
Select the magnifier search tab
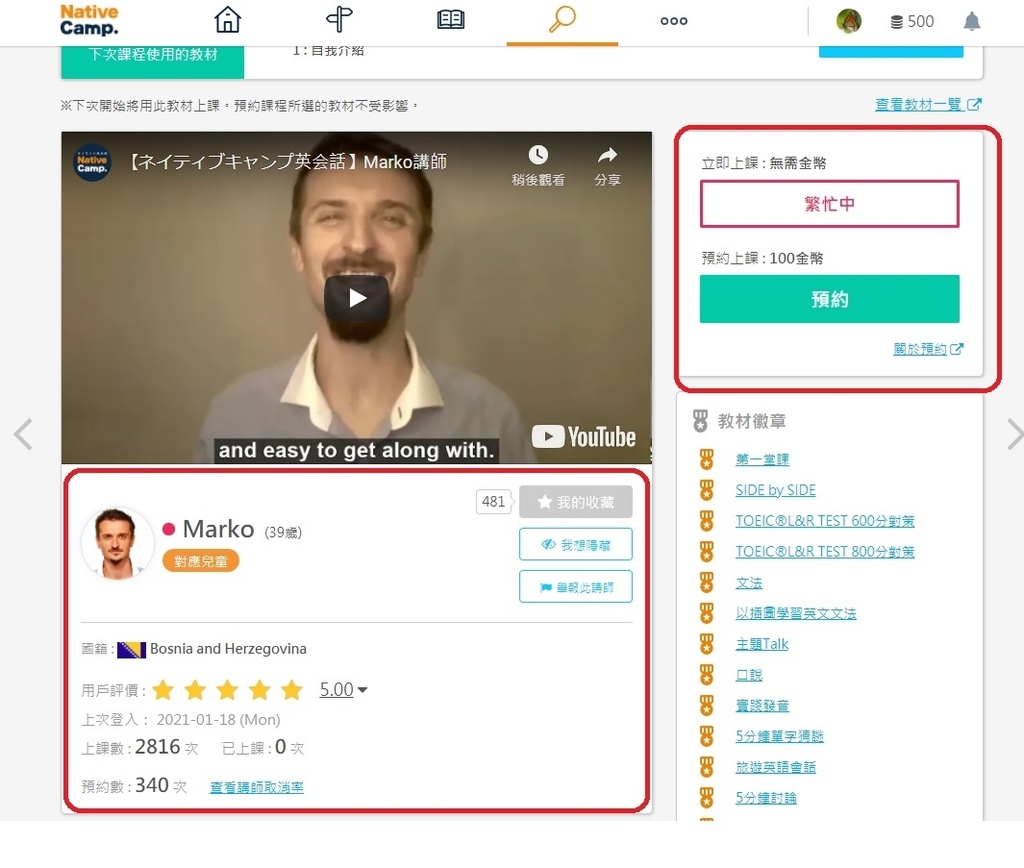coord(562,20)
